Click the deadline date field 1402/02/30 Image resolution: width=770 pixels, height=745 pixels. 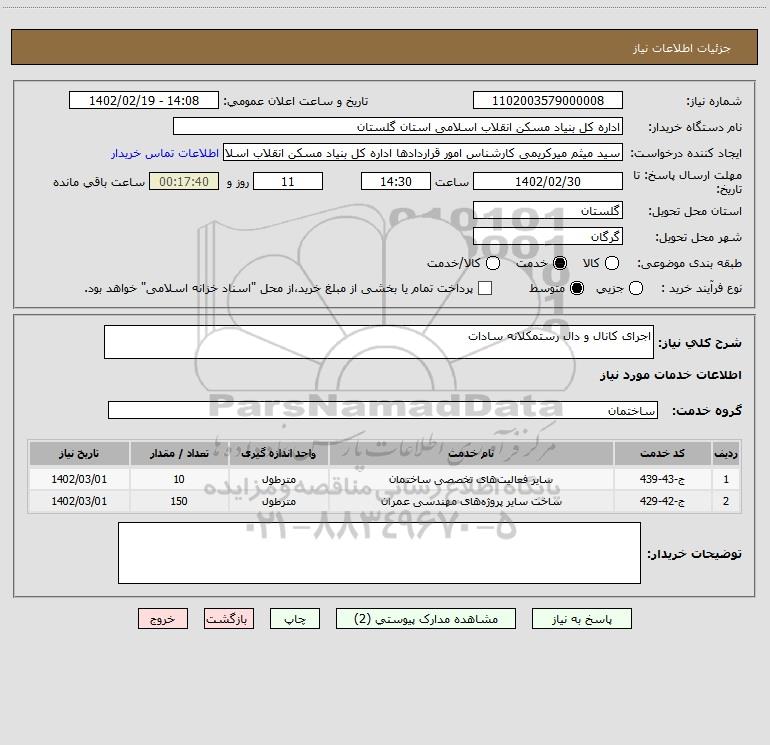[x=548, y=182]
